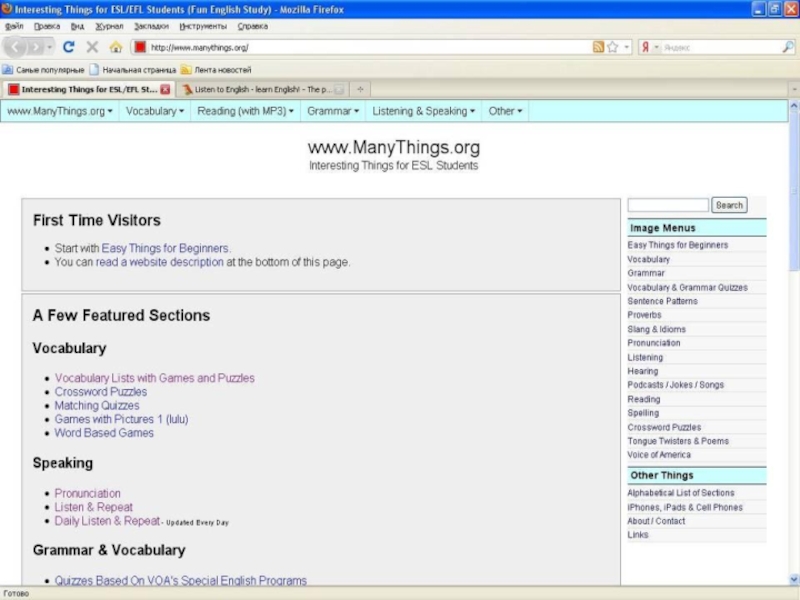The width and height of the screenshot is (800, 600).
Task: Open sidebar Voice of America link
Action: pos(659,455)
